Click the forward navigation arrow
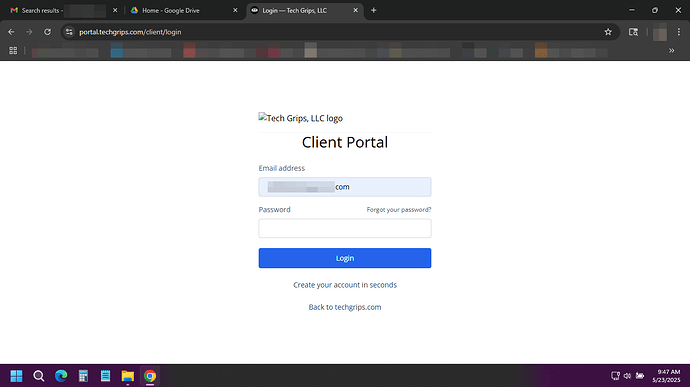Viewport: 690px width, 387px height. (29, 32)
